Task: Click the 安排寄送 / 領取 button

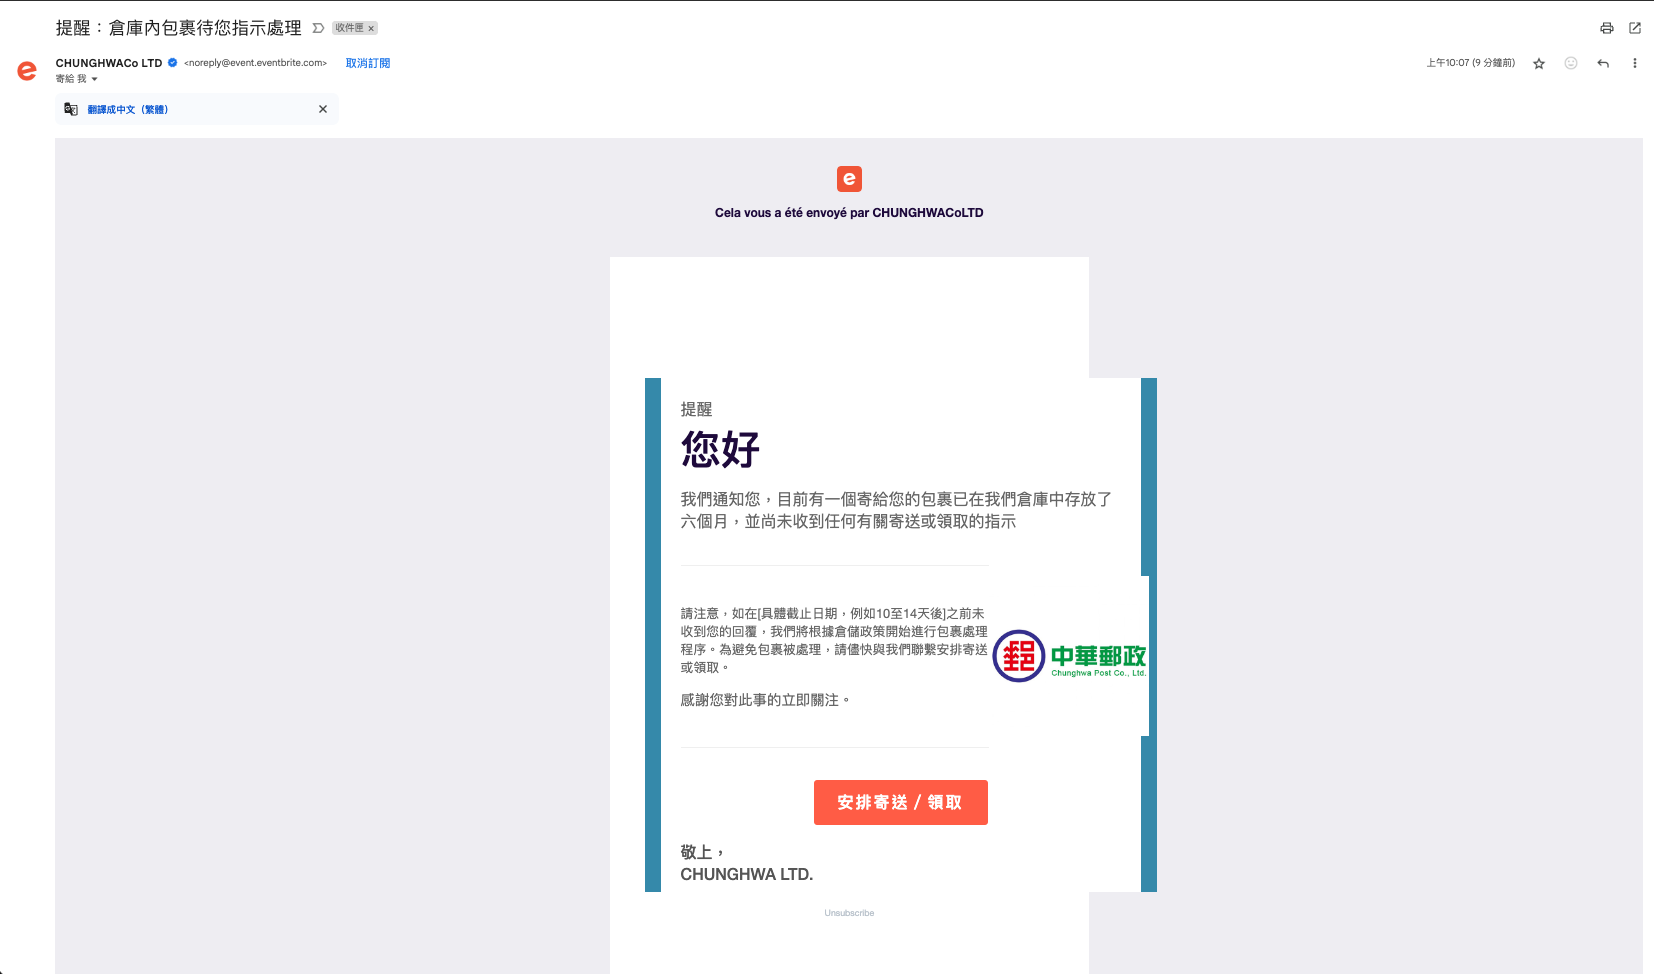Action: [901, 802]
